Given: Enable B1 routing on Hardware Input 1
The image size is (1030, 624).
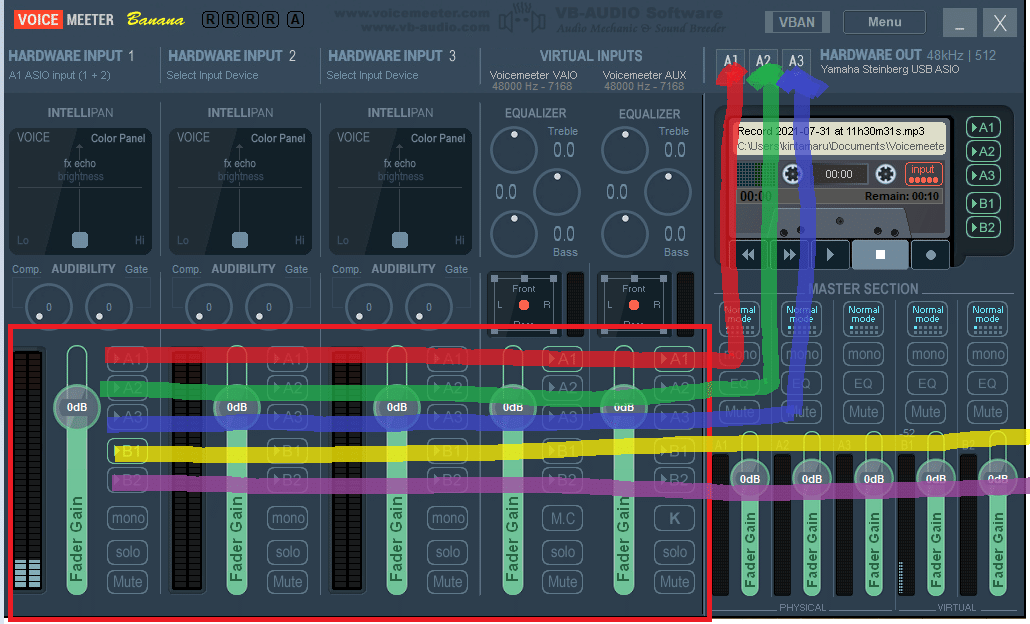Looking at the screenshot, I should coord(127,451).
